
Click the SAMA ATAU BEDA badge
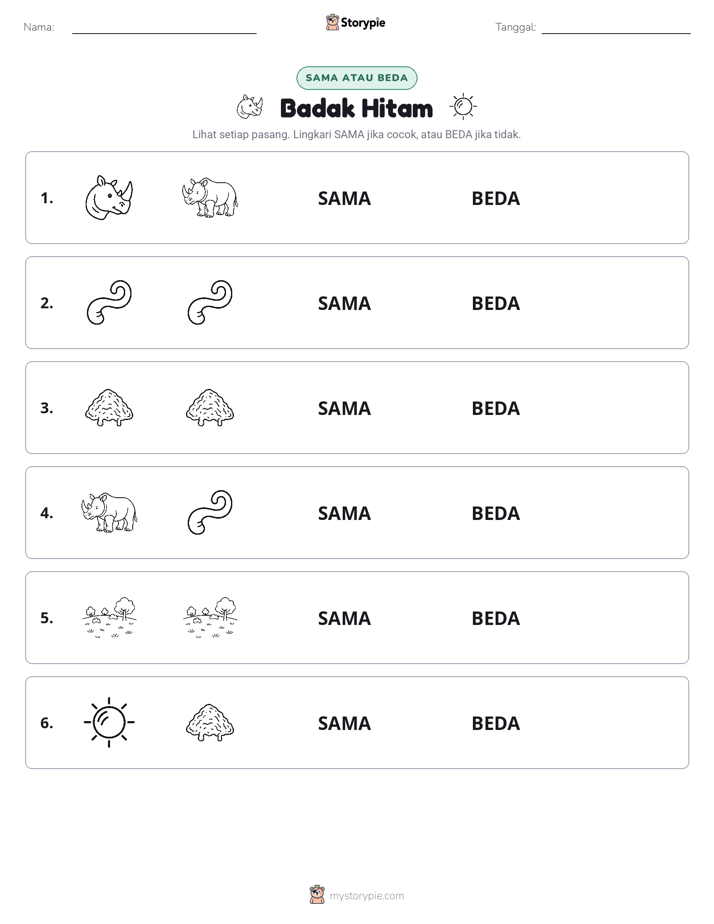(356, 78)
